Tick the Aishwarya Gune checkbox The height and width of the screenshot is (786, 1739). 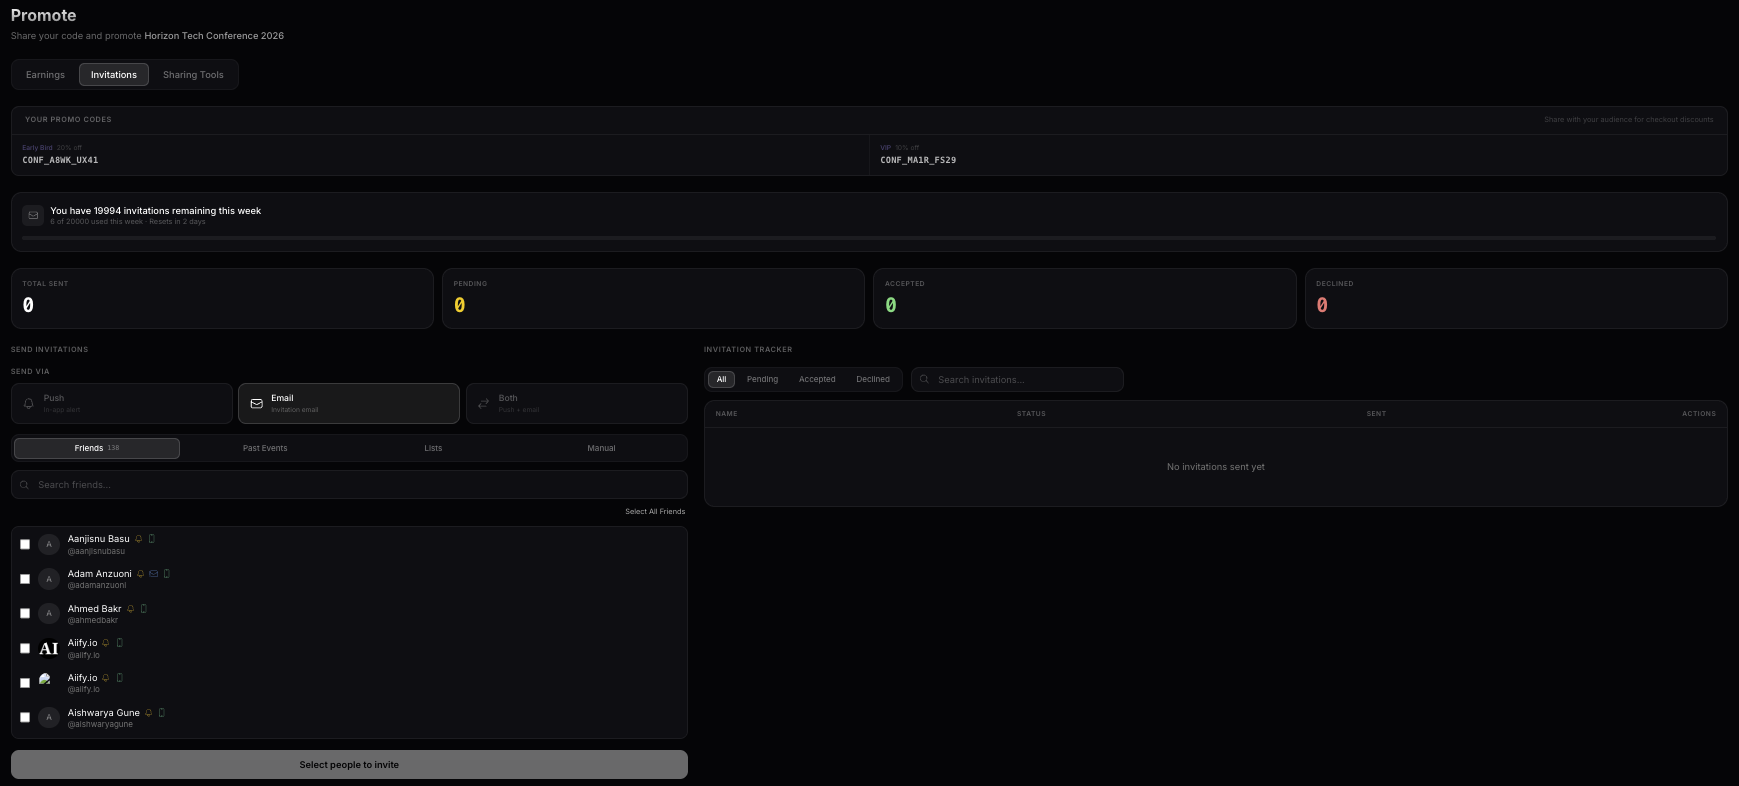[25, 718]
